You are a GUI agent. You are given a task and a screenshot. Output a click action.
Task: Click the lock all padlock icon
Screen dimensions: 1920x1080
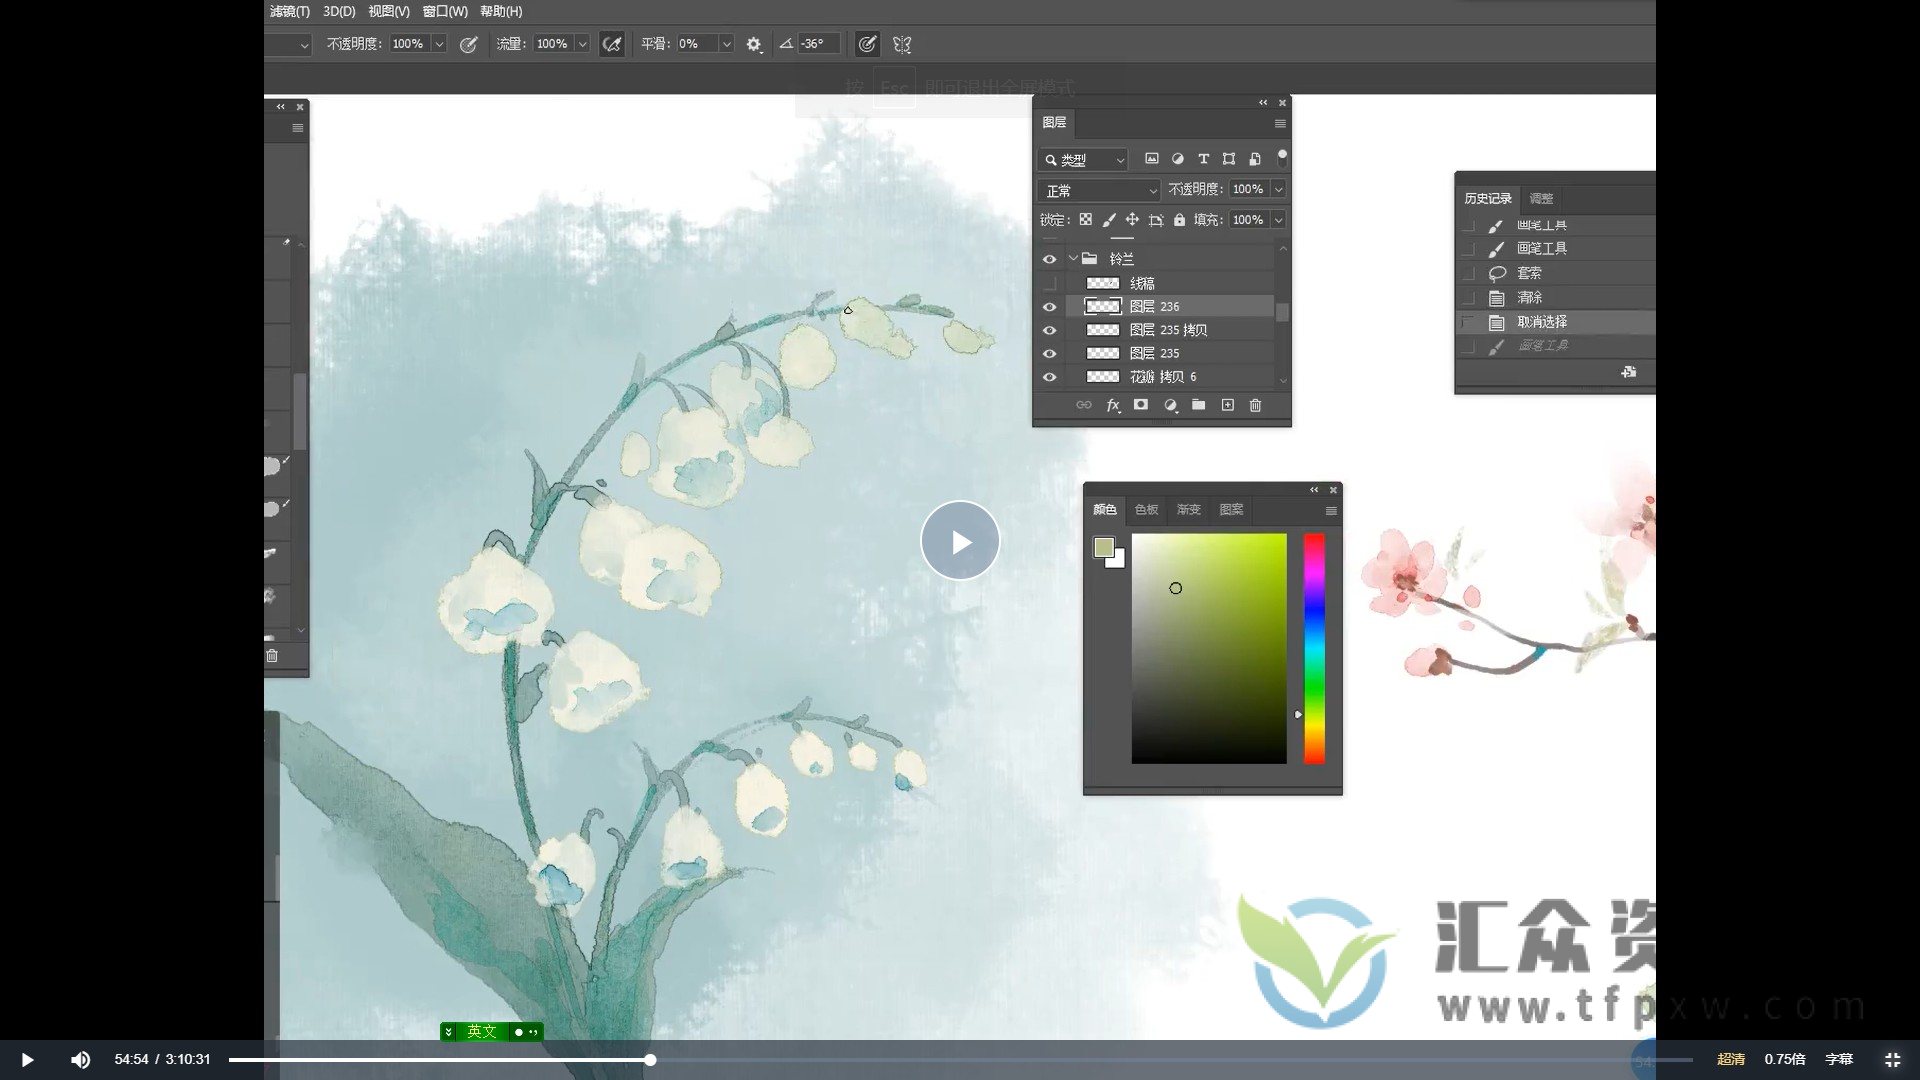(1179, 220)
